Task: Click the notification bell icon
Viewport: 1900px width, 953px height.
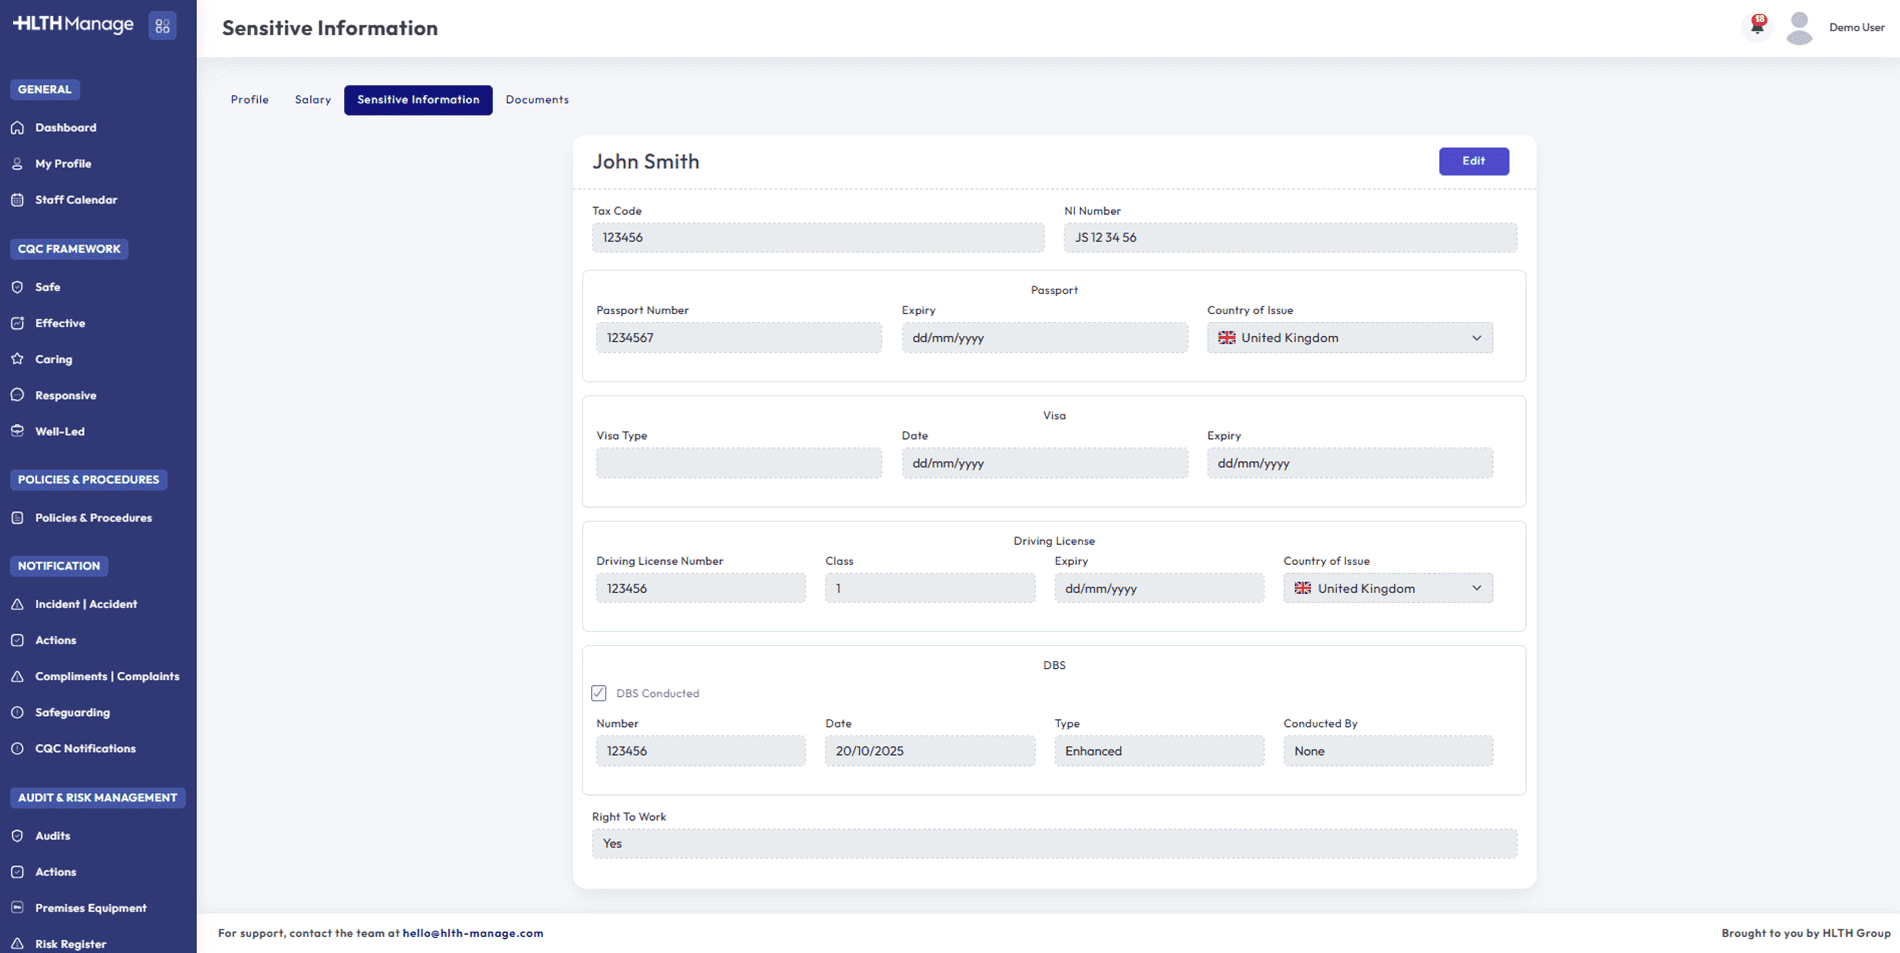Action: pyautogui.click(x=1757, y=26)
